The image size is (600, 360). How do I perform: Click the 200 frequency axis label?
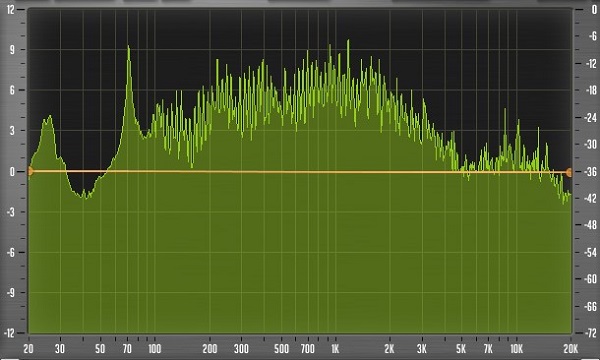(x=210, y=349)
